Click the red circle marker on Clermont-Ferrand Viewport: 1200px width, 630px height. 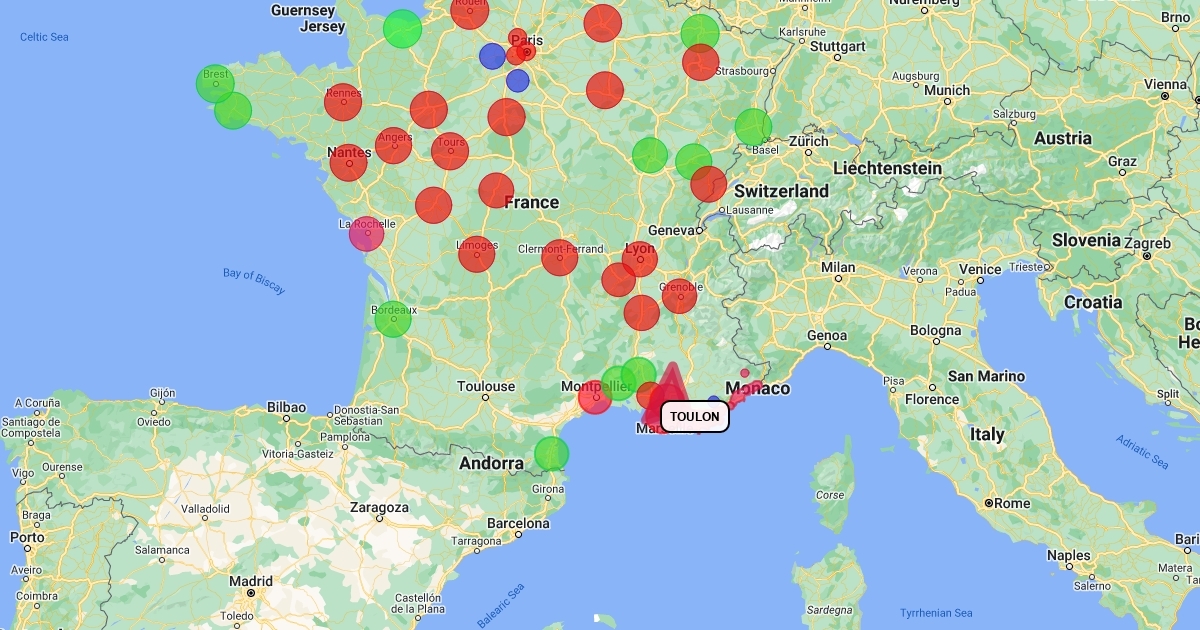coord(560,257)
